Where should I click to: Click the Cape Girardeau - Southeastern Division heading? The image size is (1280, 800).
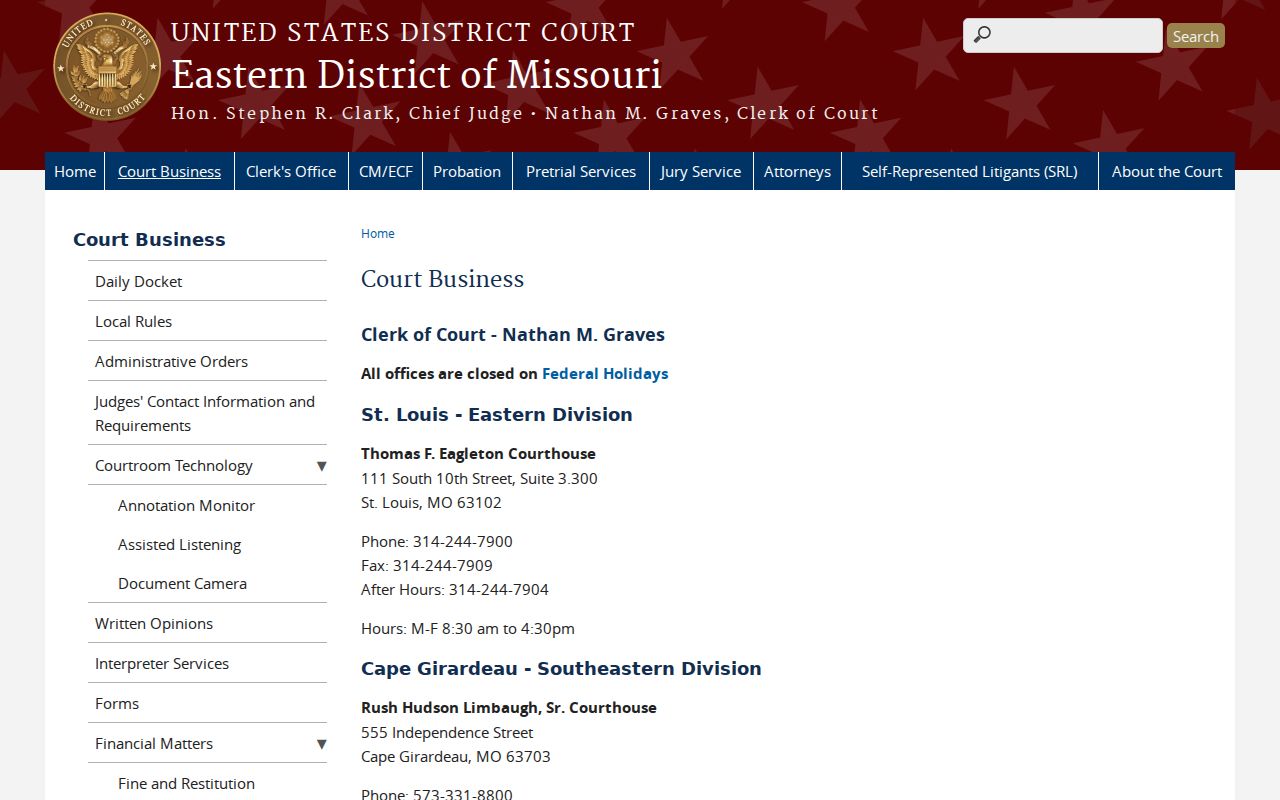561,668
